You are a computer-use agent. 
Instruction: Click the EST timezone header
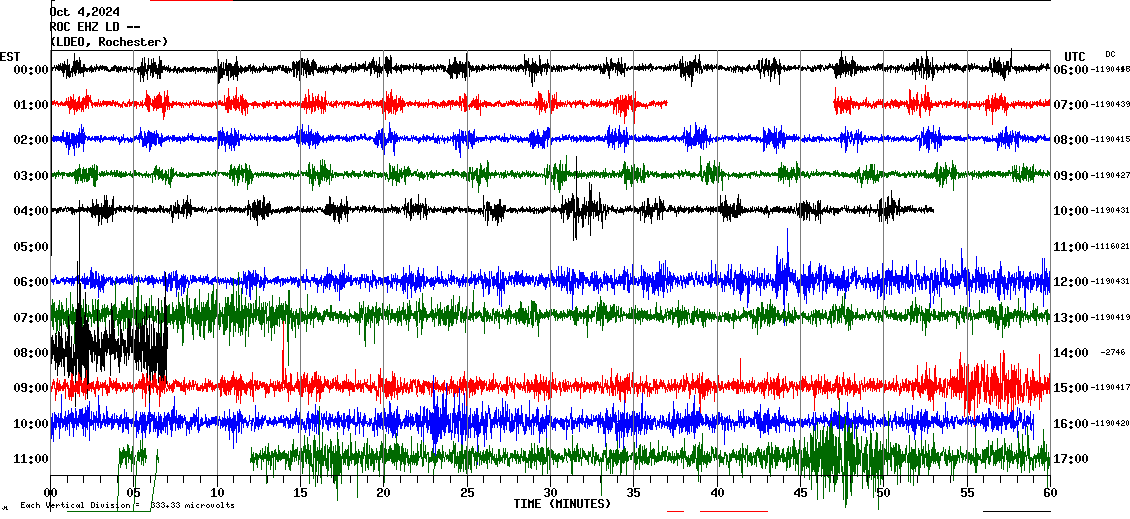[11, 56]
